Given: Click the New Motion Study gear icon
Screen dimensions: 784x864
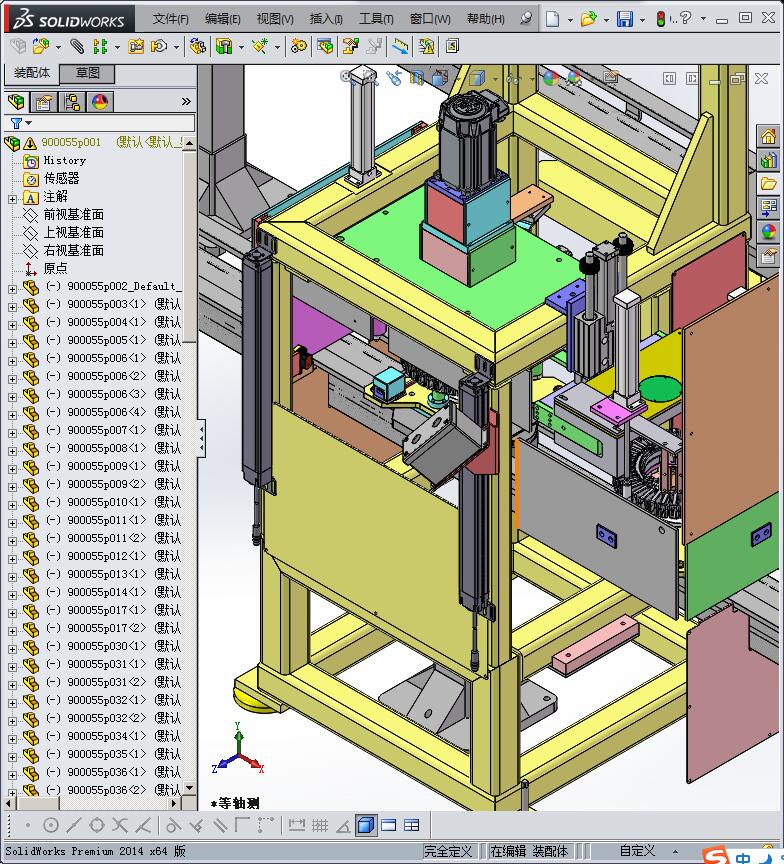Looking at the screenshot, I should click(x=299, y=46).
